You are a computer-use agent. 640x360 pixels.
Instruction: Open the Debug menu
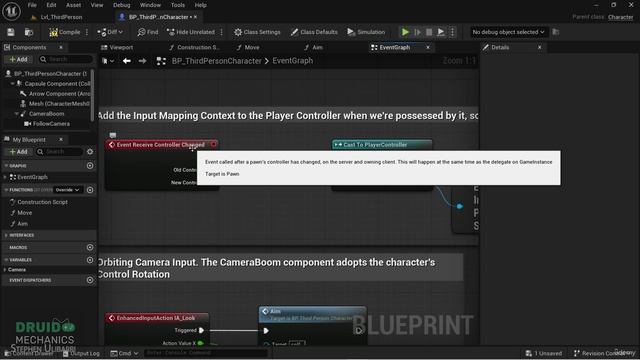(x=121, y=5)
